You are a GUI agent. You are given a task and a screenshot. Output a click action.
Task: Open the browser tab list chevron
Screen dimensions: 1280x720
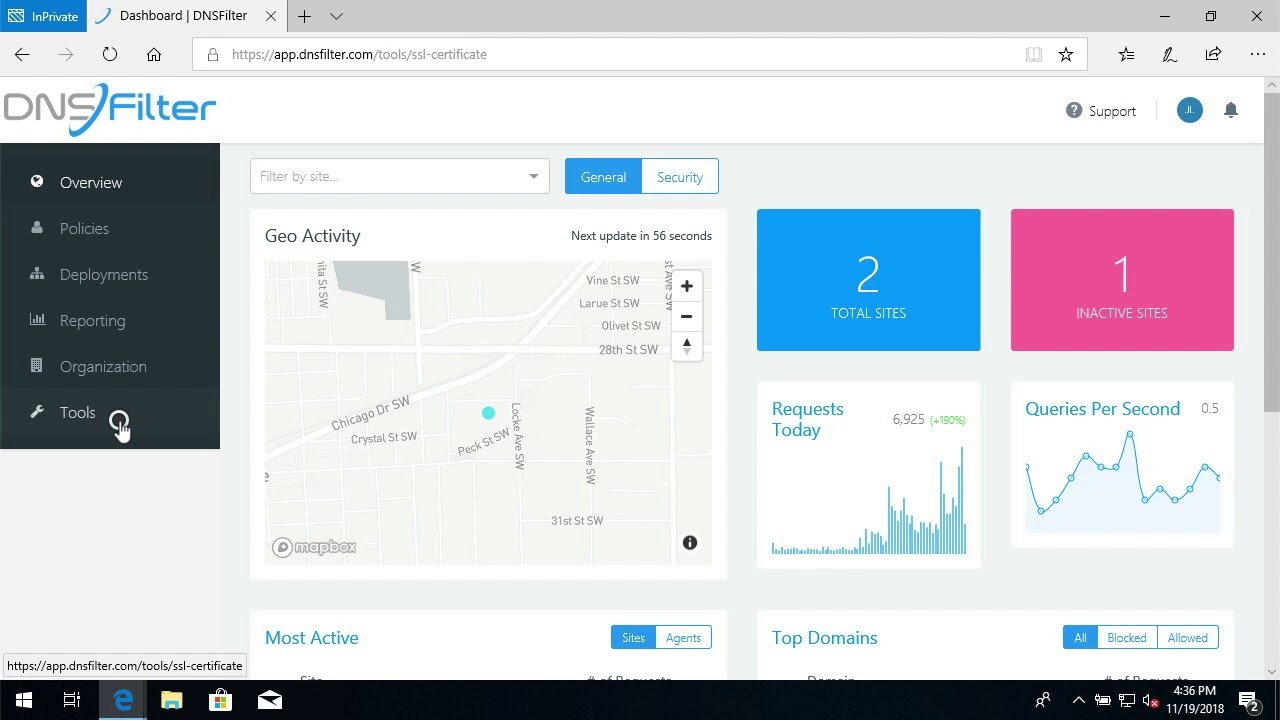pos(336,16)
